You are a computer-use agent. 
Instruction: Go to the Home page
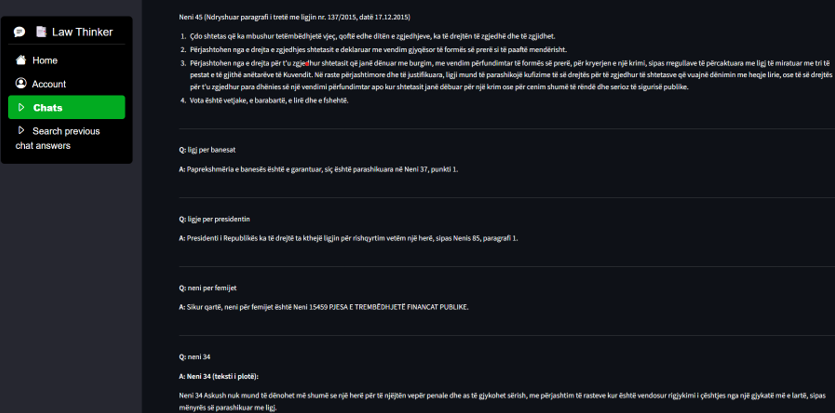(44, 60)
